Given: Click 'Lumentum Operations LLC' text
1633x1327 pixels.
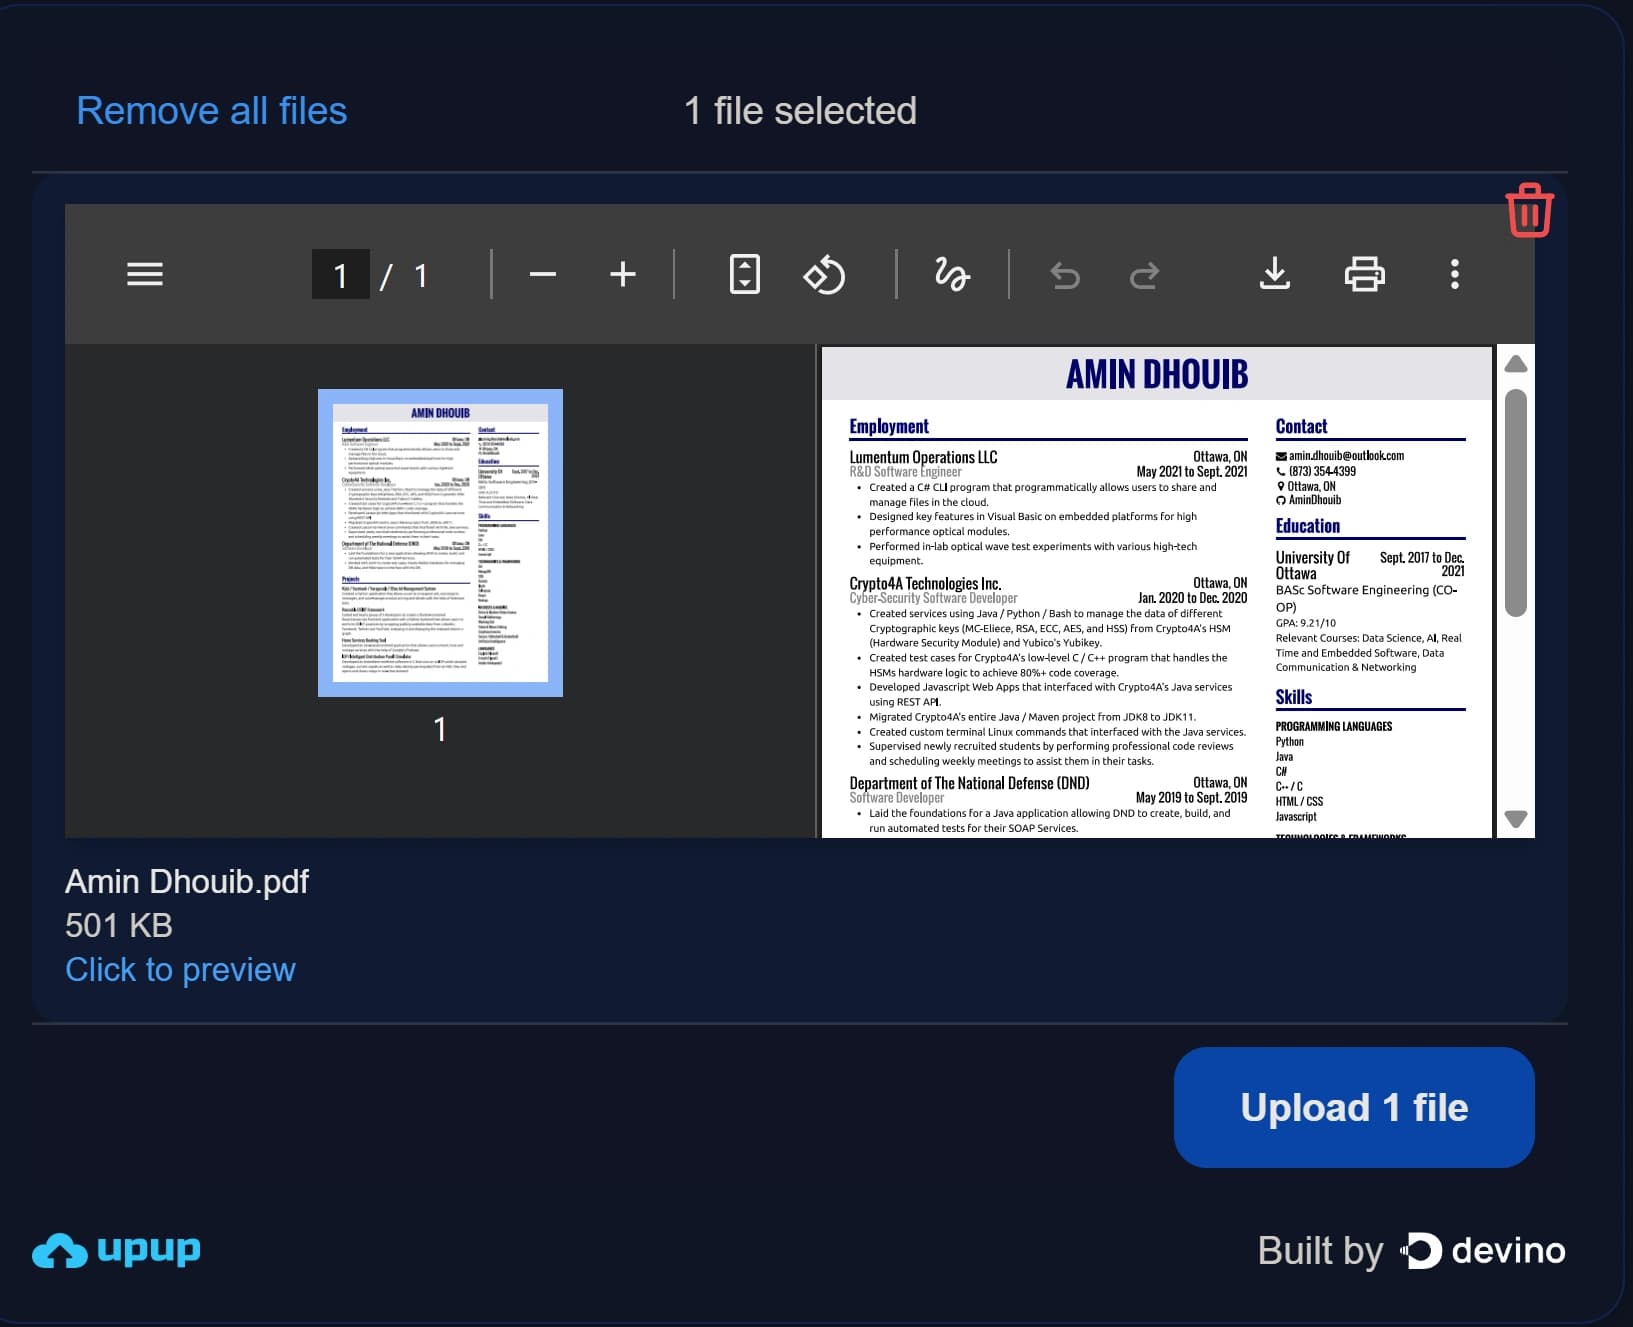Looking at the screenshot, I should (923, 457).
